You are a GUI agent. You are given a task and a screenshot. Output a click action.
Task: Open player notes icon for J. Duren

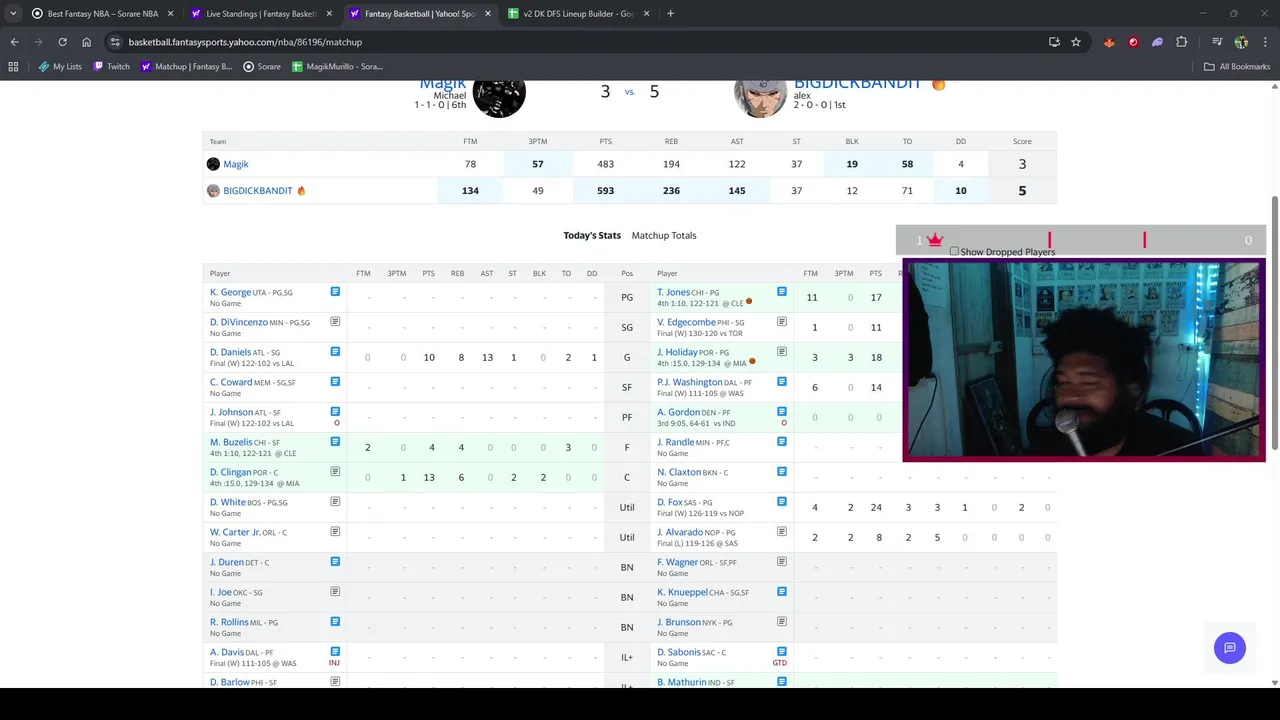[335, 562]
